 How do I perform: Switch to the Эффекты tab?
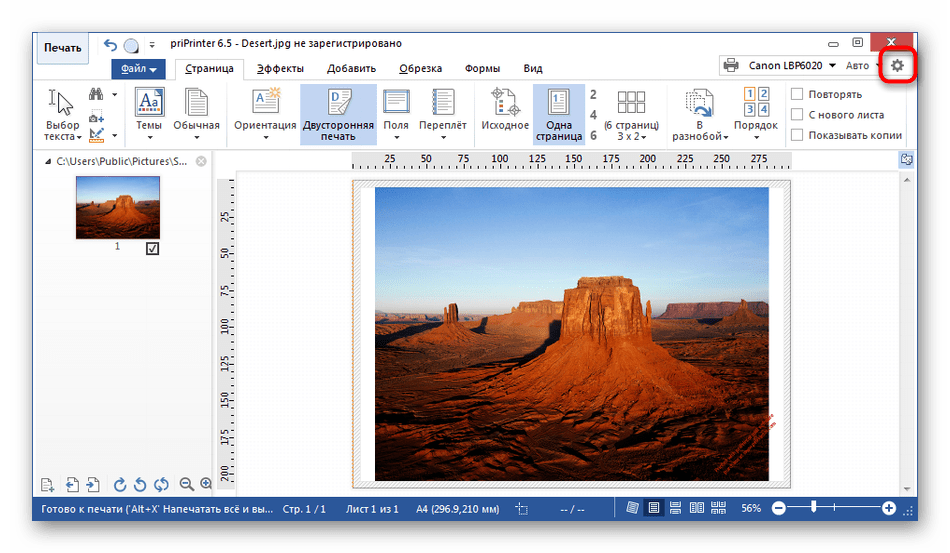click(x=280, y=69)
